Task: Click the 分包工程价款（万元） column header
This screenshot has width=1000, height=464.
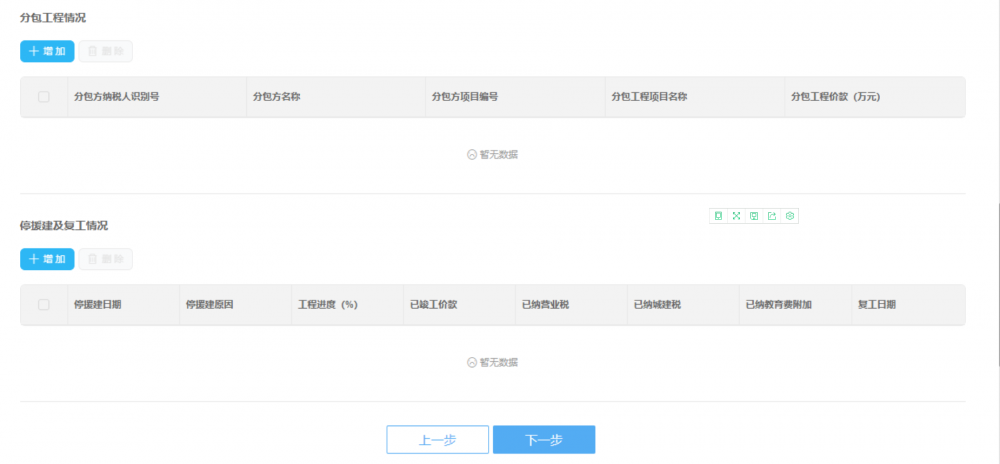Action: (835, 97)
